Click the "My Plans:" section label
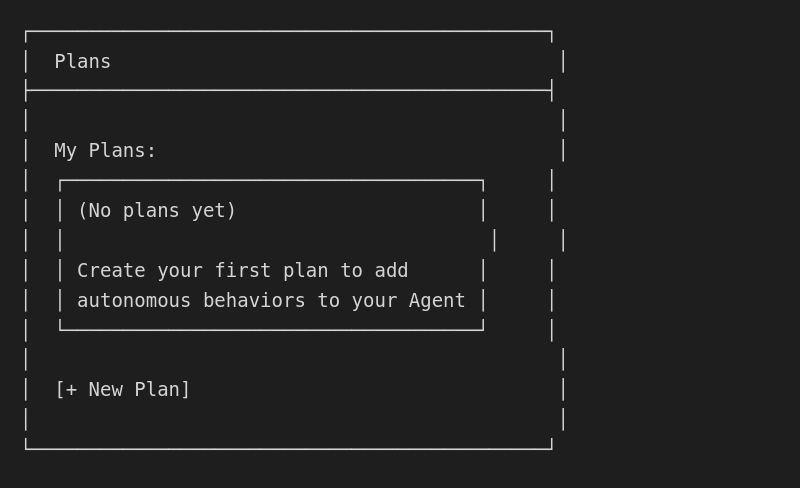Screen dimensions: 800x488 [105, 151]
